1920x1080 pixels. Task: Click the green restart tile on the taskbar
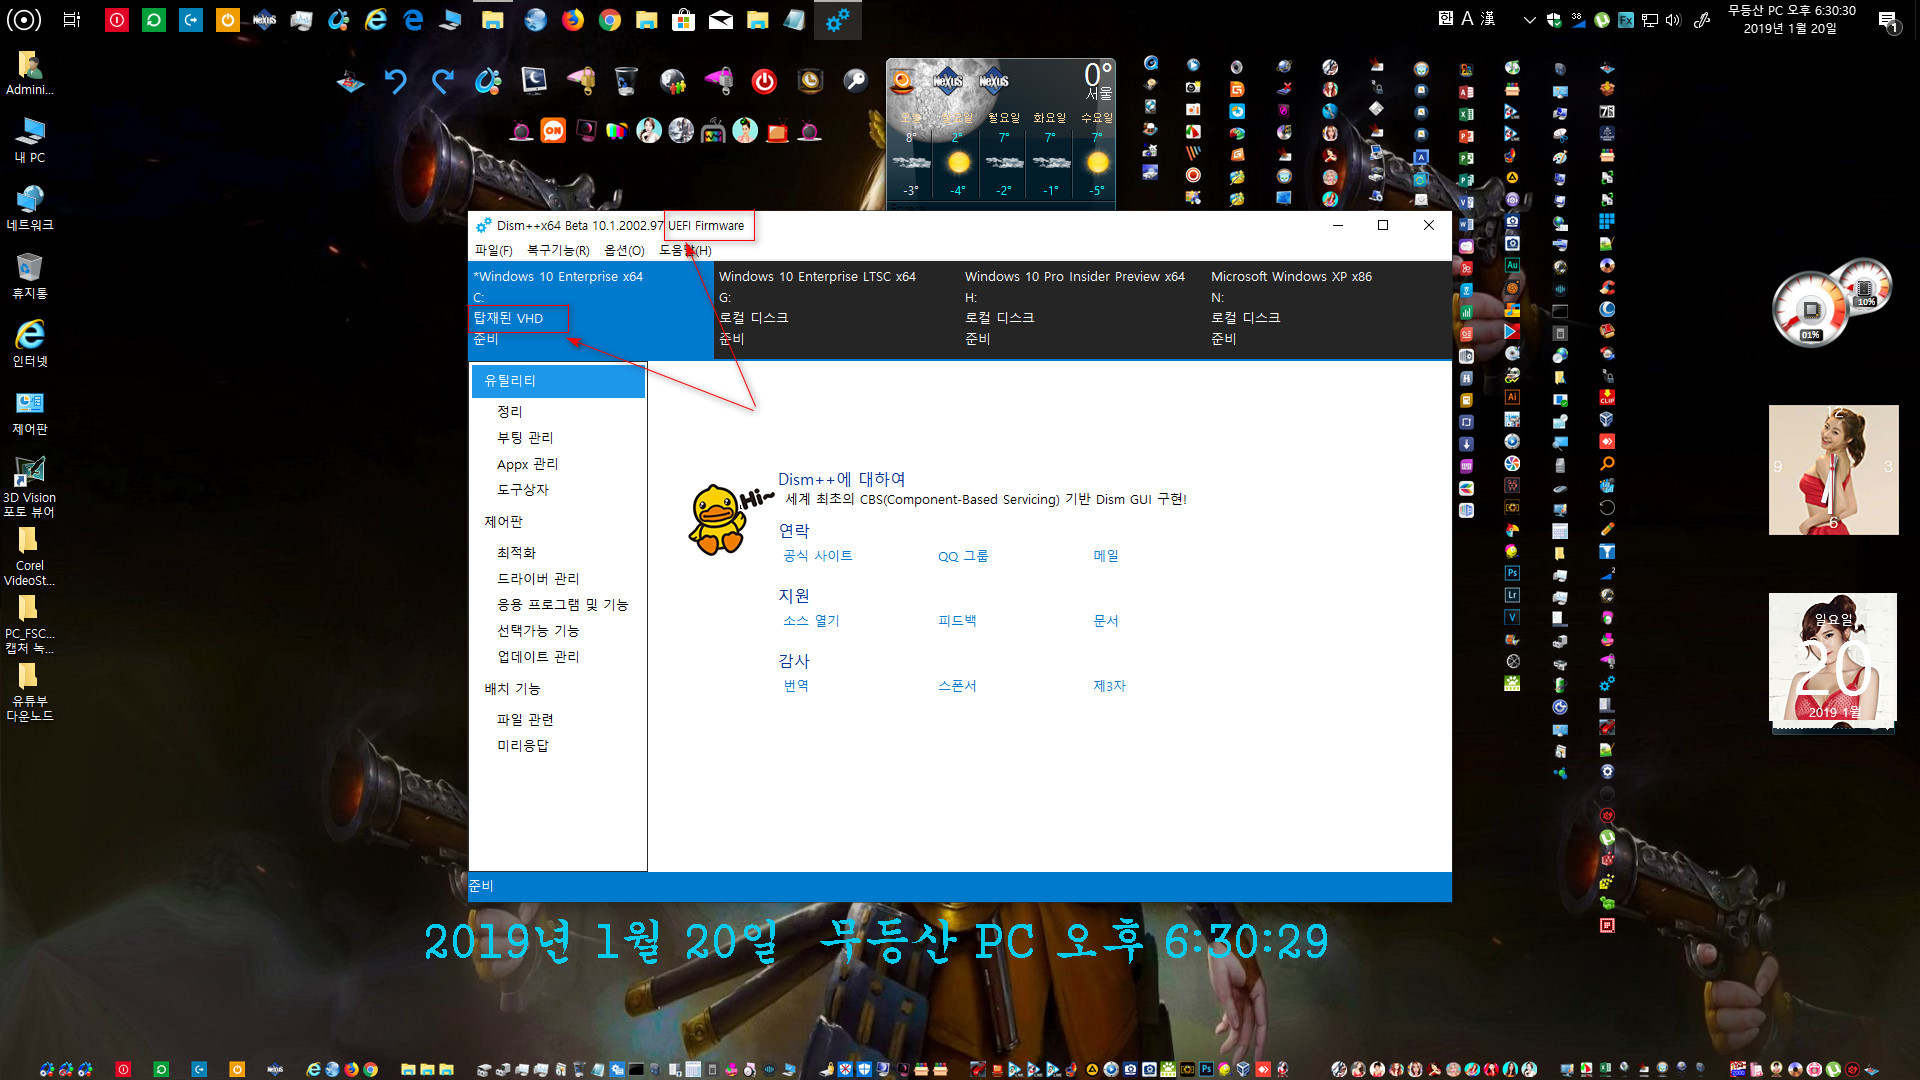pyautogui.click(x=154, y=19)
